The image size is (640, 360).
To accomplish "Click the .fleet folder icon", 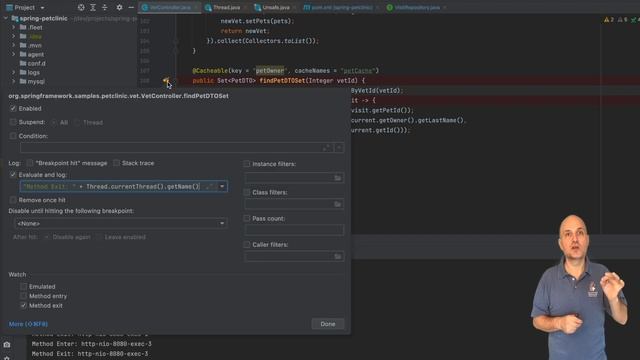I will point(23,27).
